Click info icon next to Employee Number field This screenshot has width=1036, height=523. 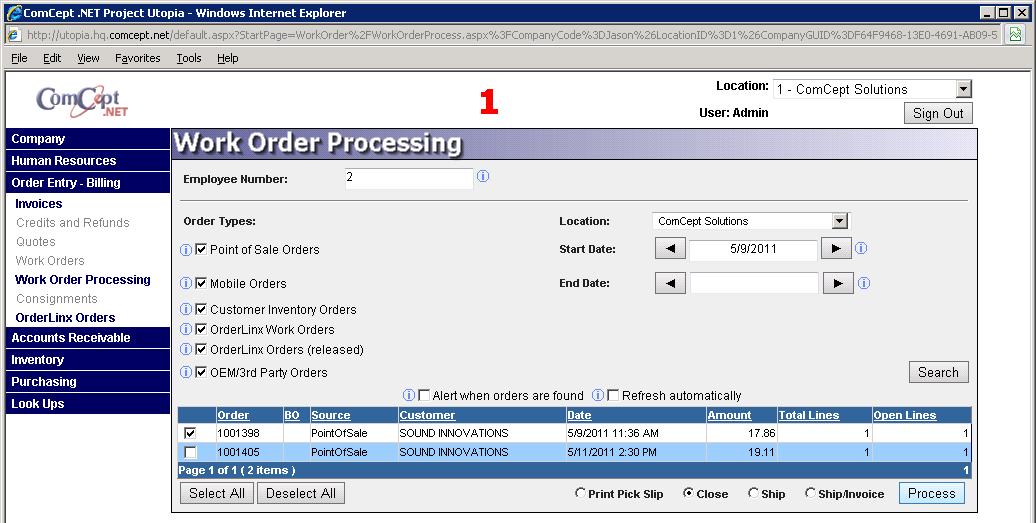483,177
